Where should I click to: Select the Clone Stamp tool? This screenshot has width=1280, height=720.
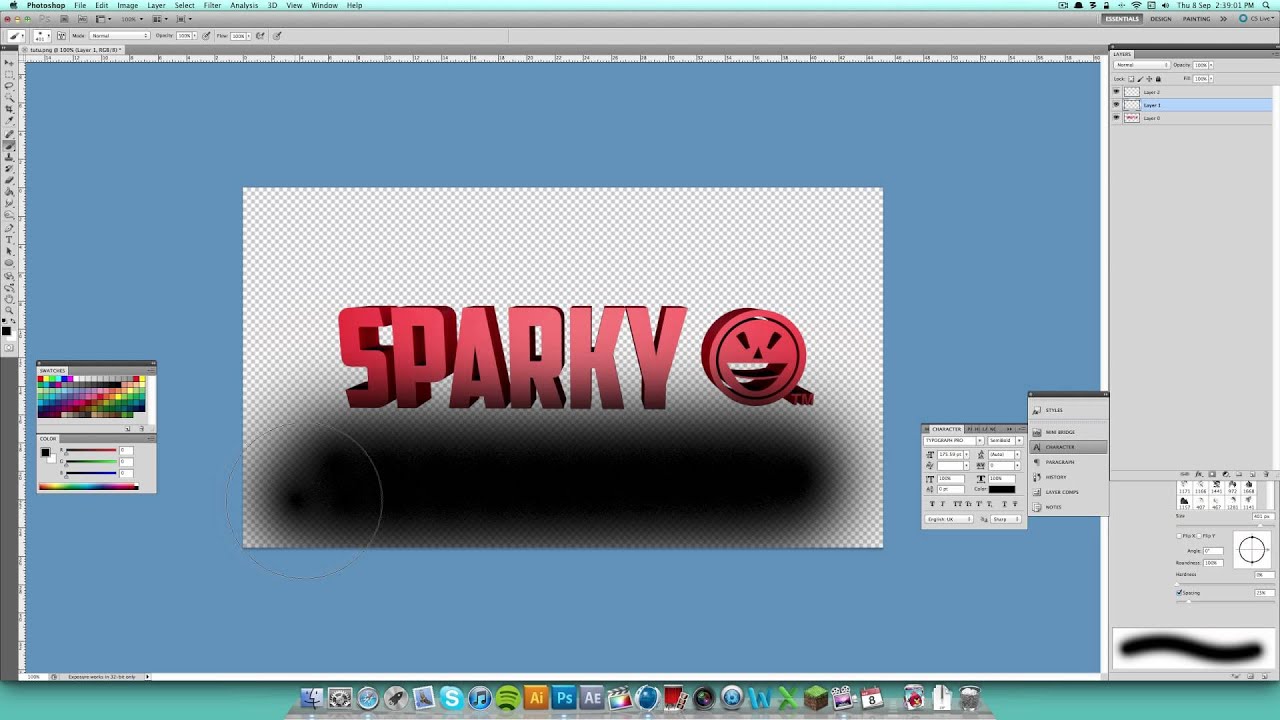pyautogui.click(x=9, y=157)
